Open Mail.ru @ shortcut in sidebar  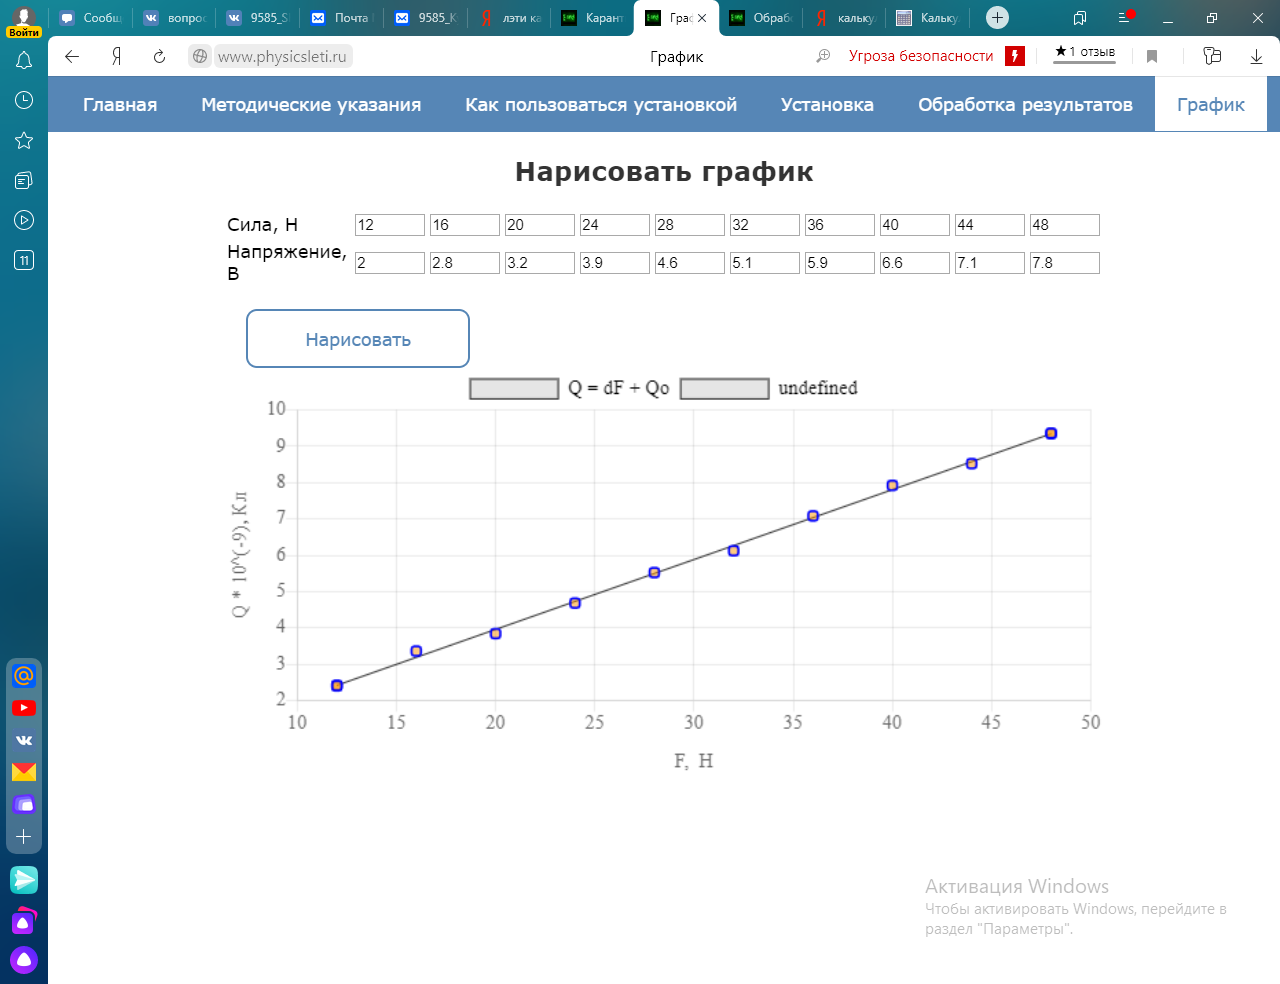point(24,676)
